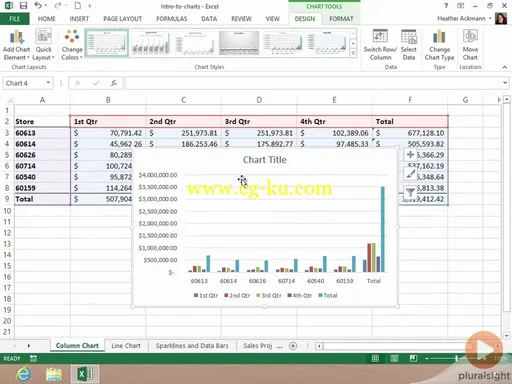Click the zoom slider handle
512x384 pixels.
pos(456,358)
